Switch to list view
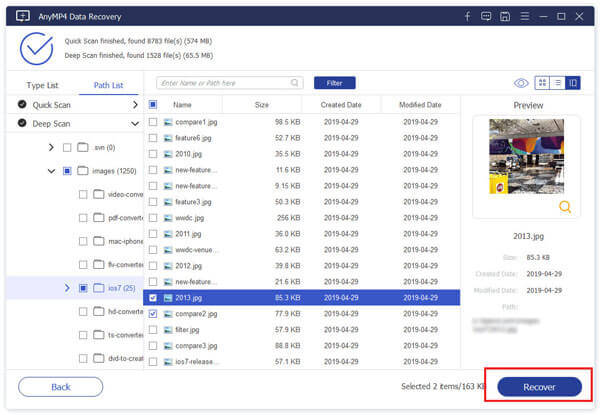 click(x=557, y=83)
